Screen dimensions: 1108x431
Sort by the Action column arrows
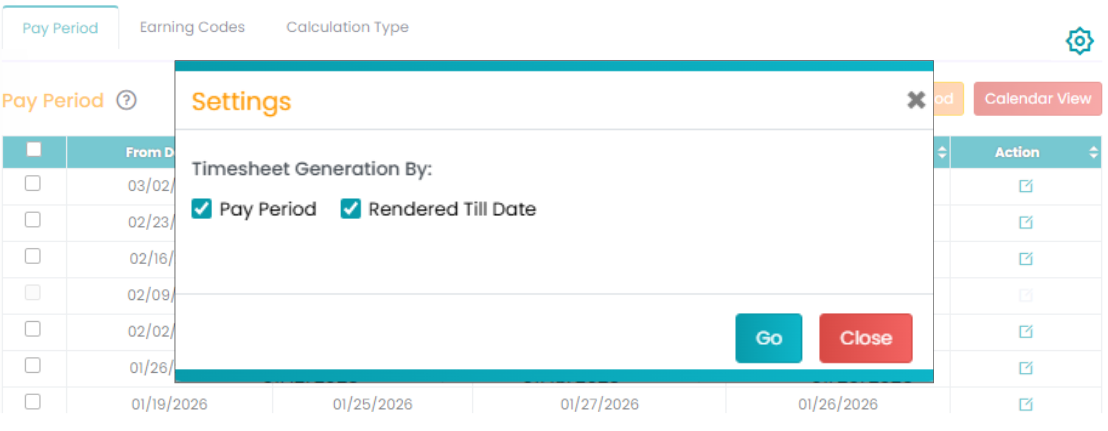1093,152
